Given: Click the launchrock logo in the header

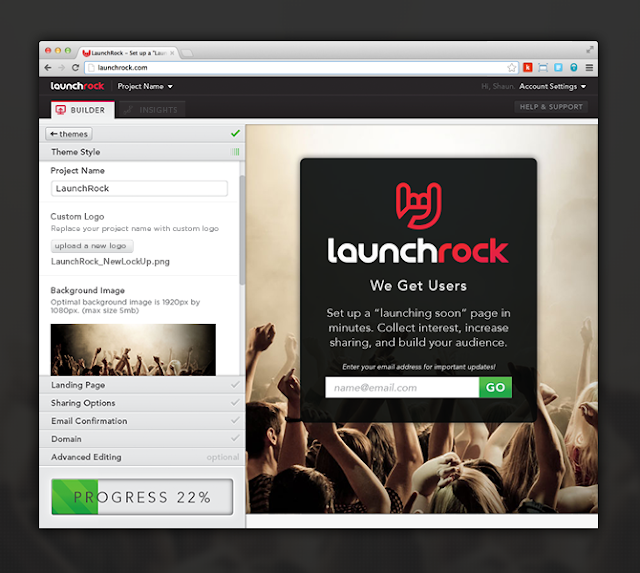Looking at the screenshot, I should pyautogui.click(x=77, y=86).
